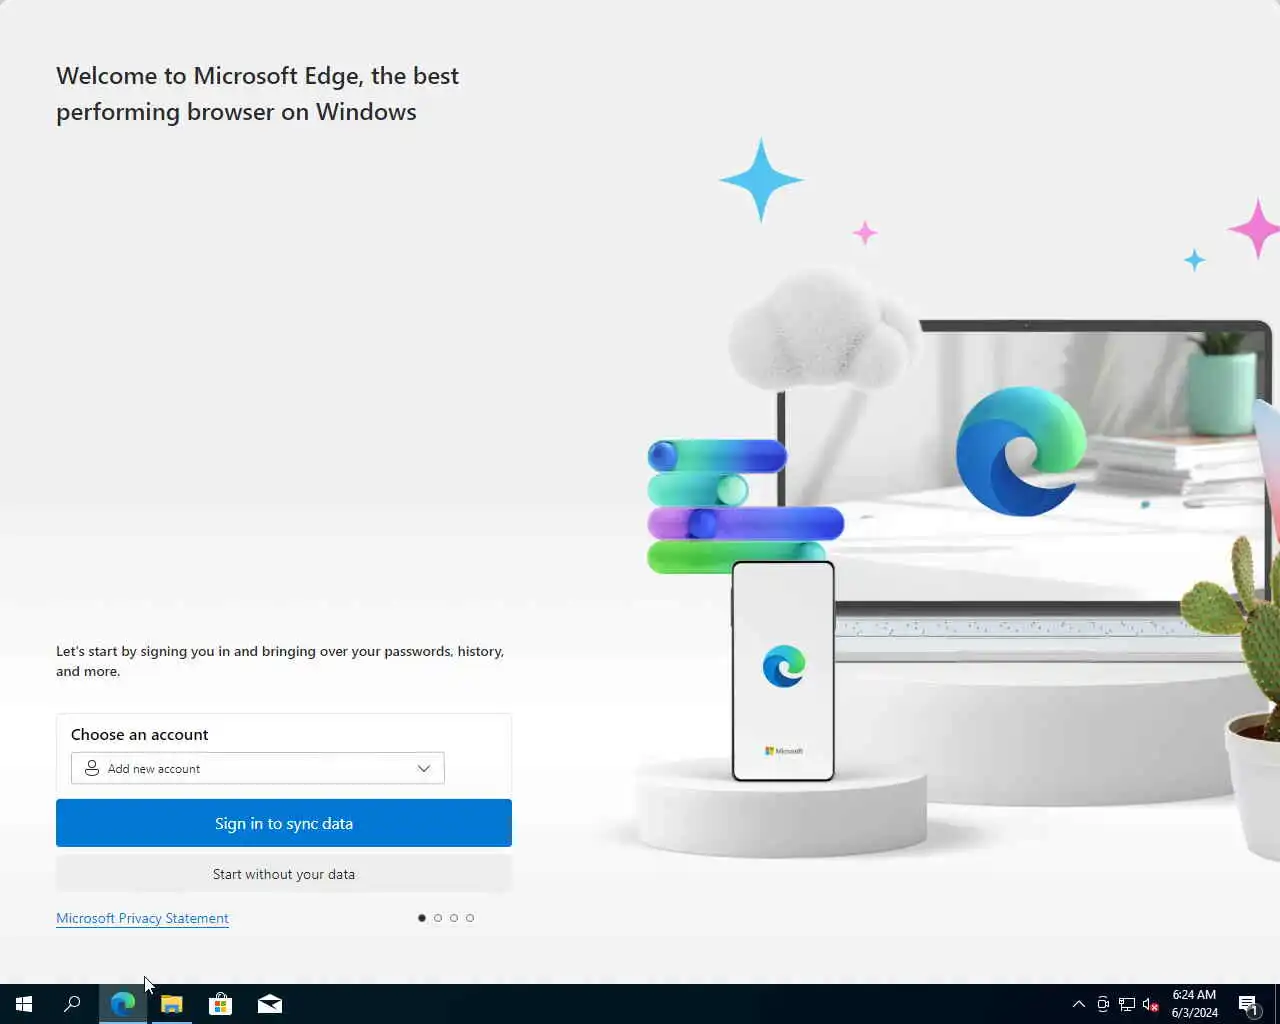Image resolution: width=1280 pixels, height=1024 pixels.
Task: Click the person icon in account dropdown
Action: tap(92, 768)
